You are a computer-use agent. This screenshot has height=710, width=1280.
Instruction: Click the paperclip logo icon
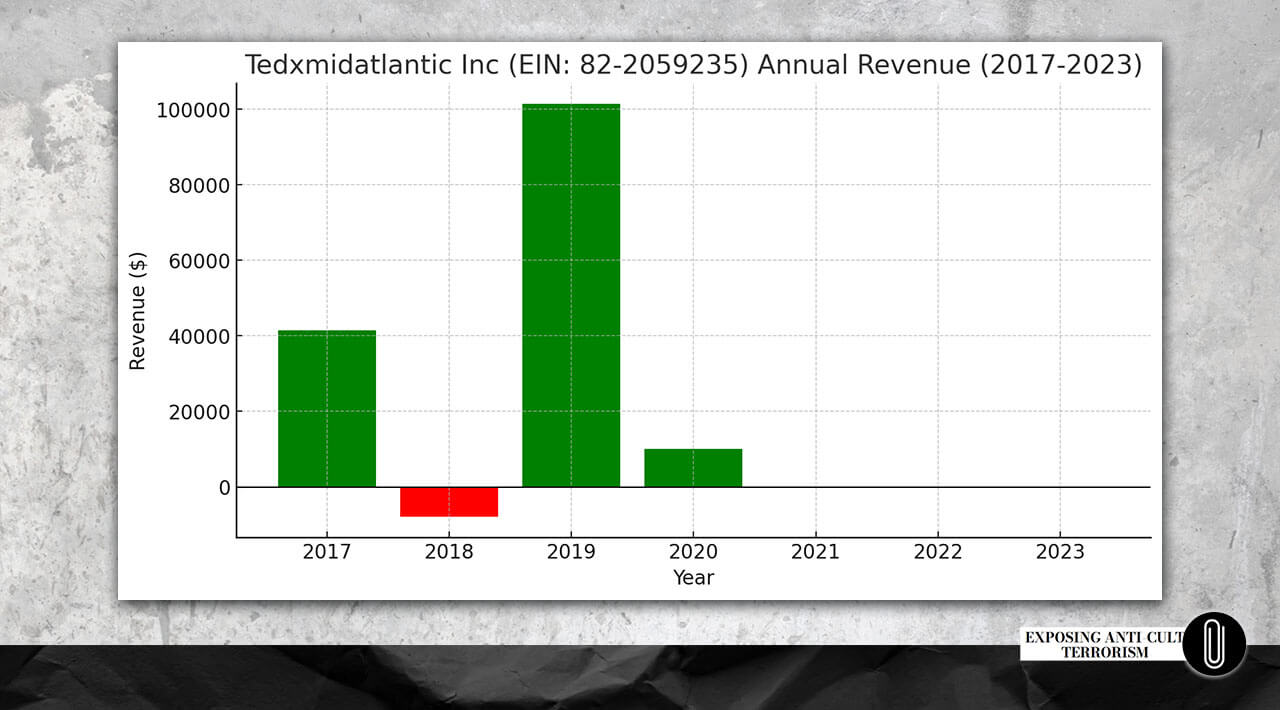coord(1214,644)
